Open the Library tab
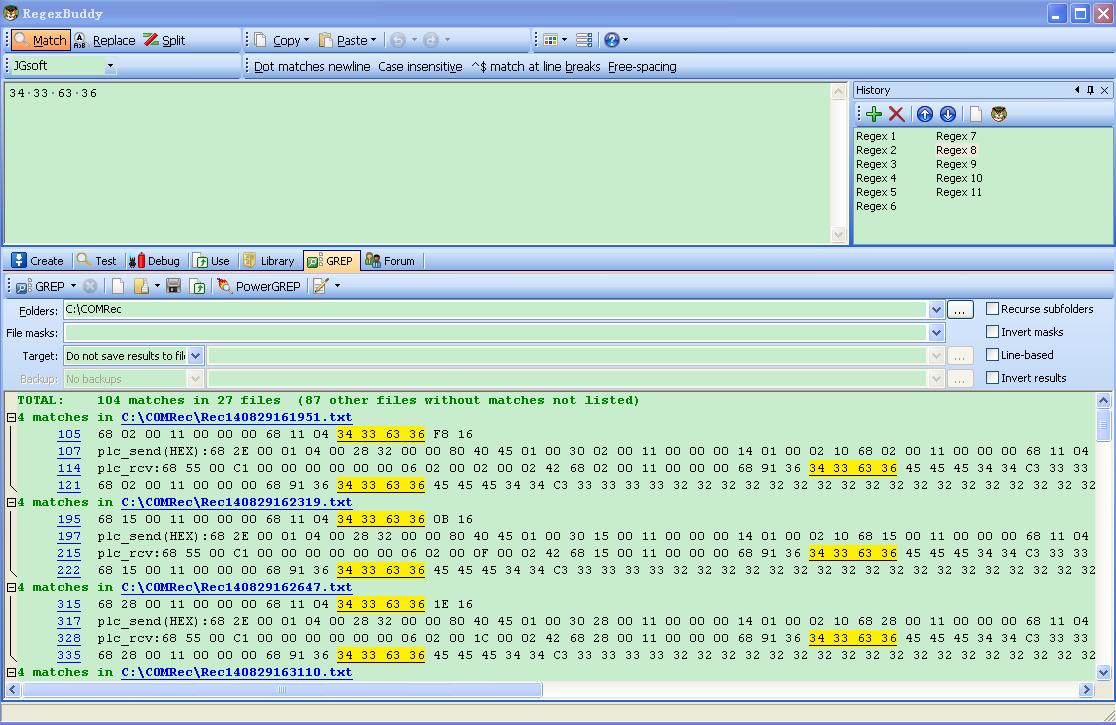This screenshot has height=725, width=1116. tap(268, 261)
